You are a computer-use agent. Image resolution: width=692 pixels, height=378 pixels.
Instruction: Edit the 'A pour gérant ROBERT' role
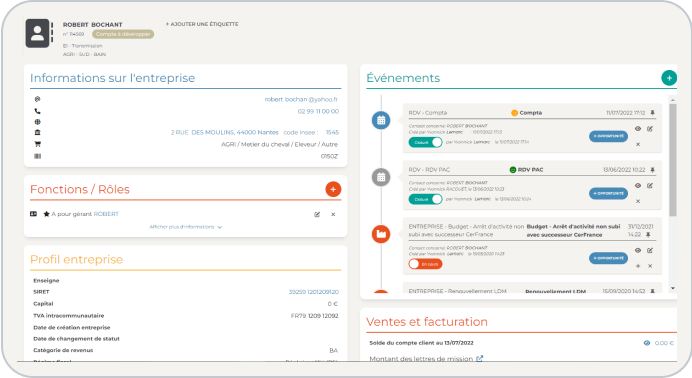(317, 214)
